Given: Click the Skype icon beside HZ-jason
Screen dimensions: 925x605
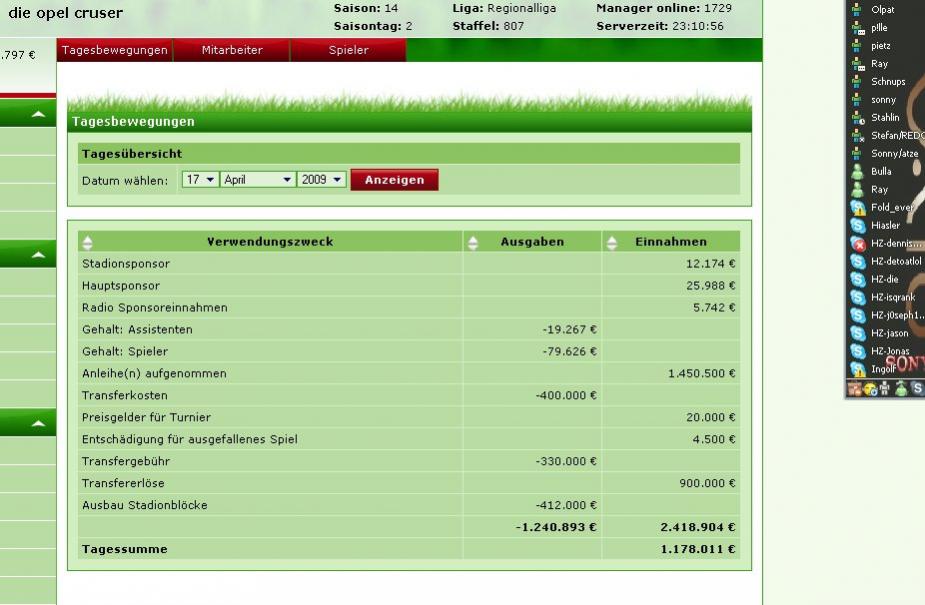Looking at the screenshot, I should point(857,334).
